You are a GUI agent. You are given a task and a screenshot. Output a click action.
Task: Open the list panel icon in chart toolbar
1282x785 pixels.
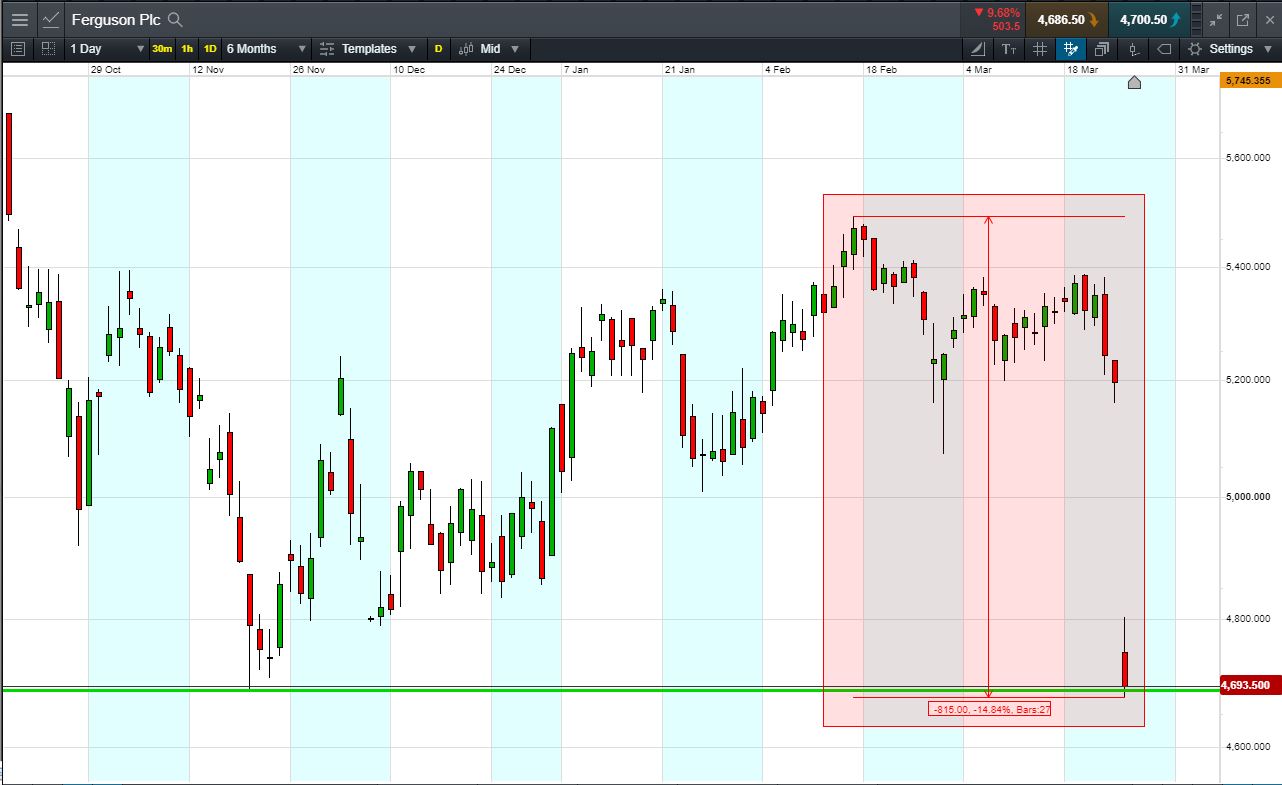[18, 48]
